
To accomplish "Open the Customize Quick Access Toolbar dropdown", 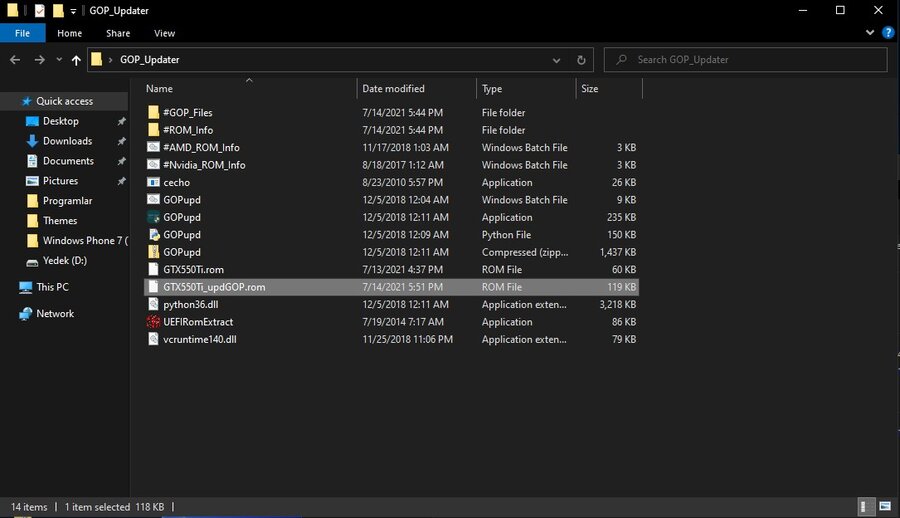I will (74, 11).
